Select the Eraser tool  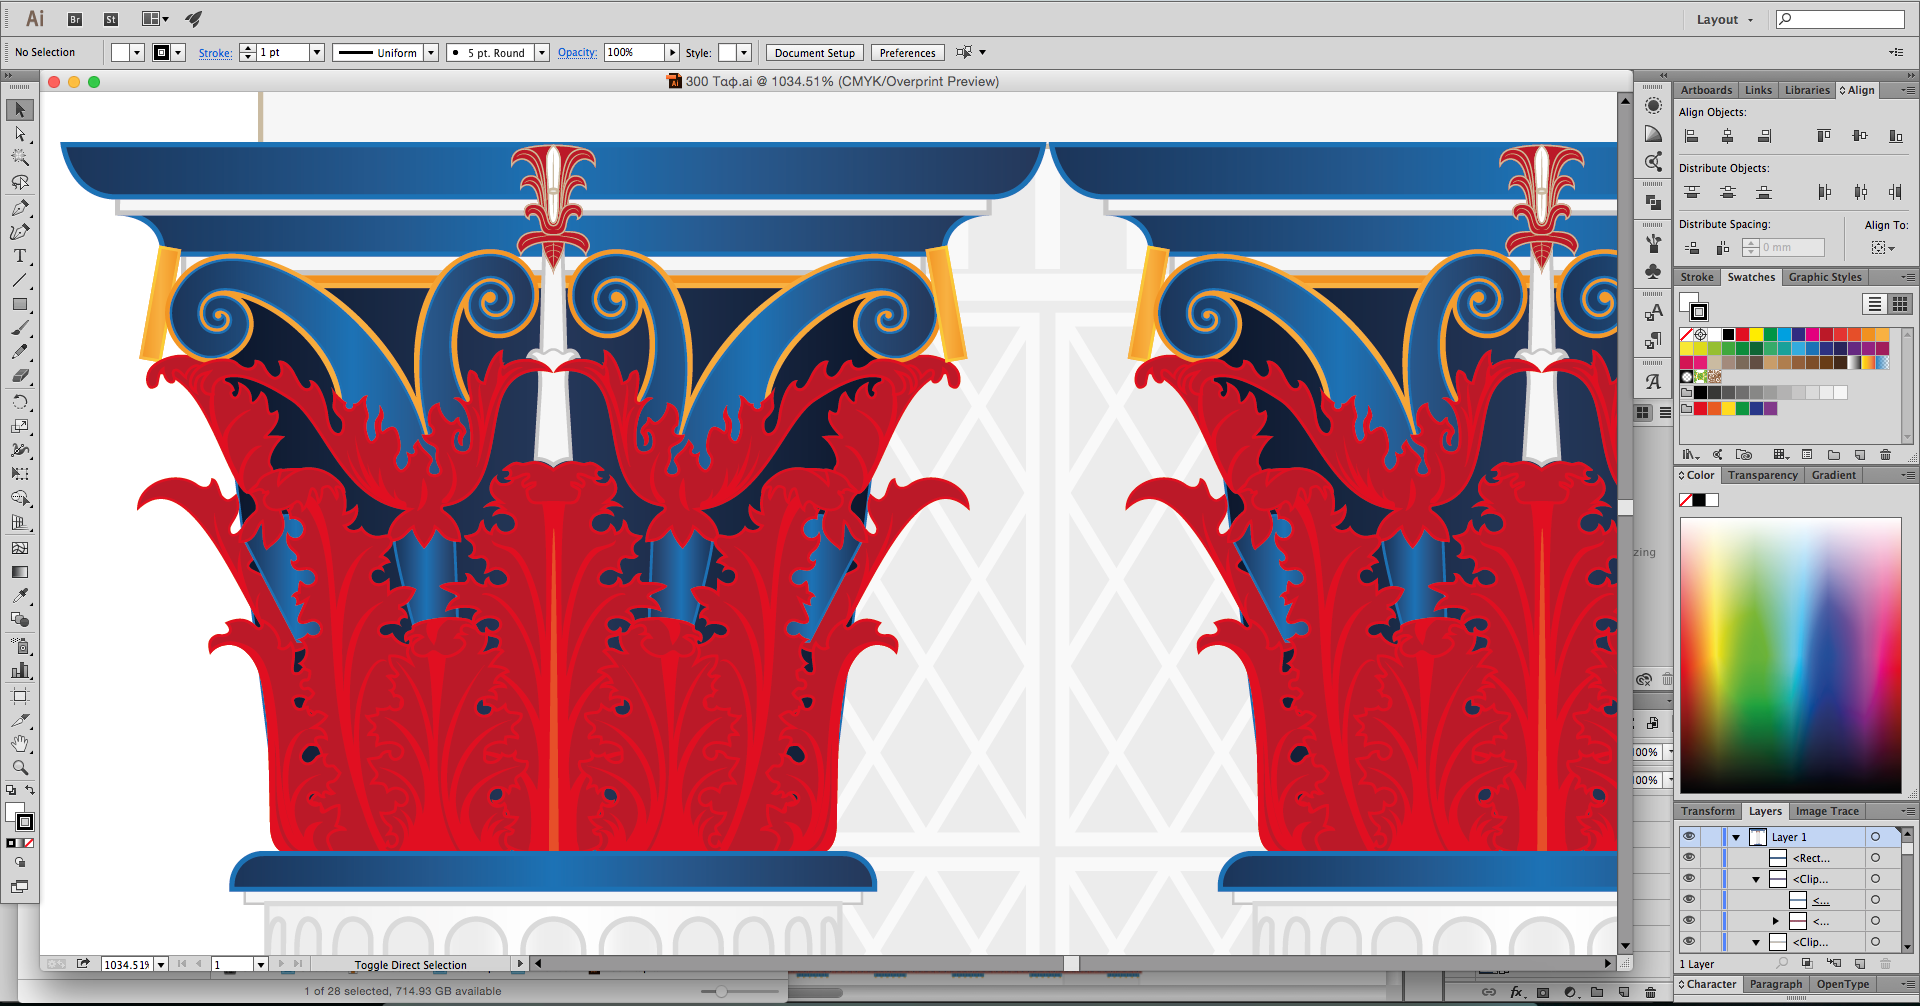(20, 376)
